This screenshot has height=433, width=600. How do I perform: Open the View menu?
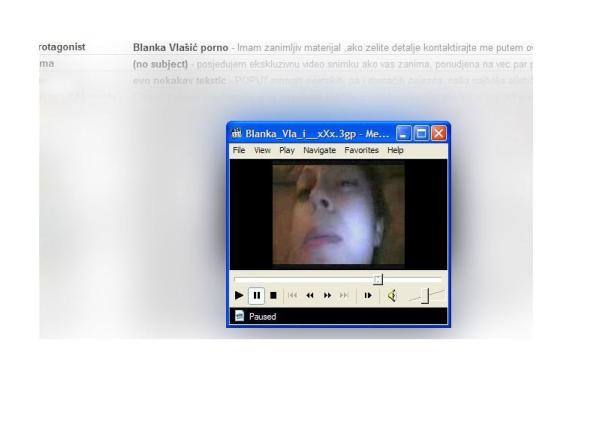coord(262,150)
